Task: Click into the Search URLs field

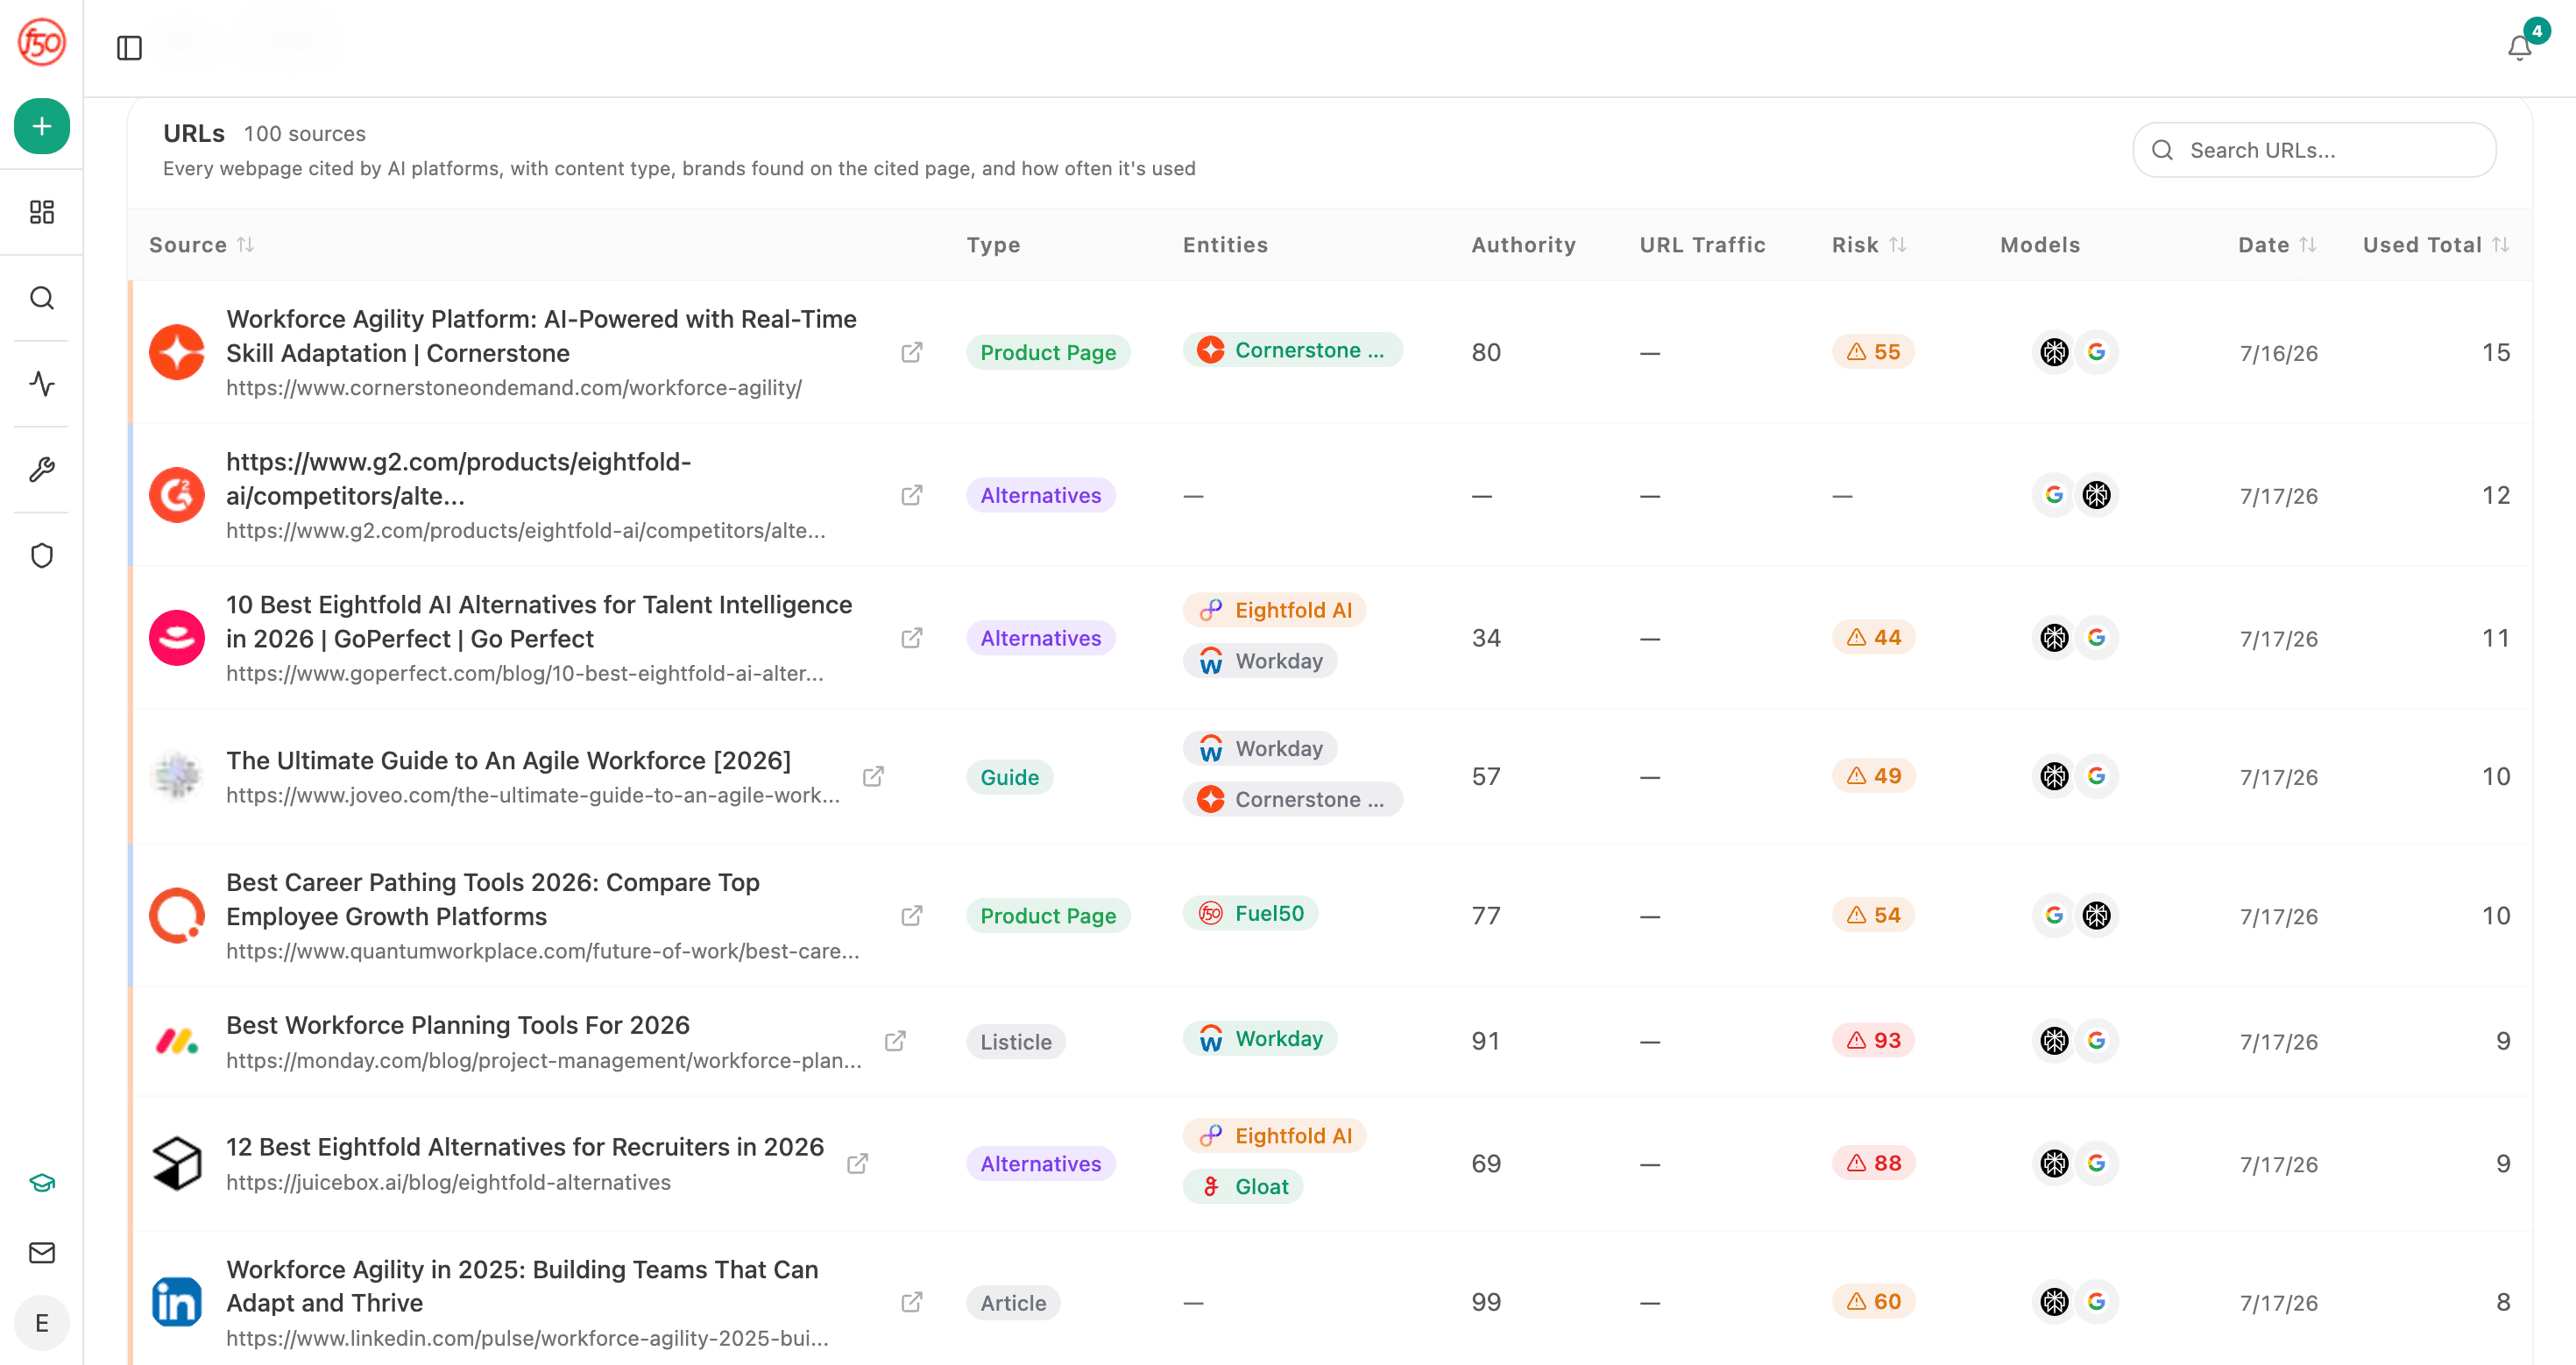Action: [2314, 150]
